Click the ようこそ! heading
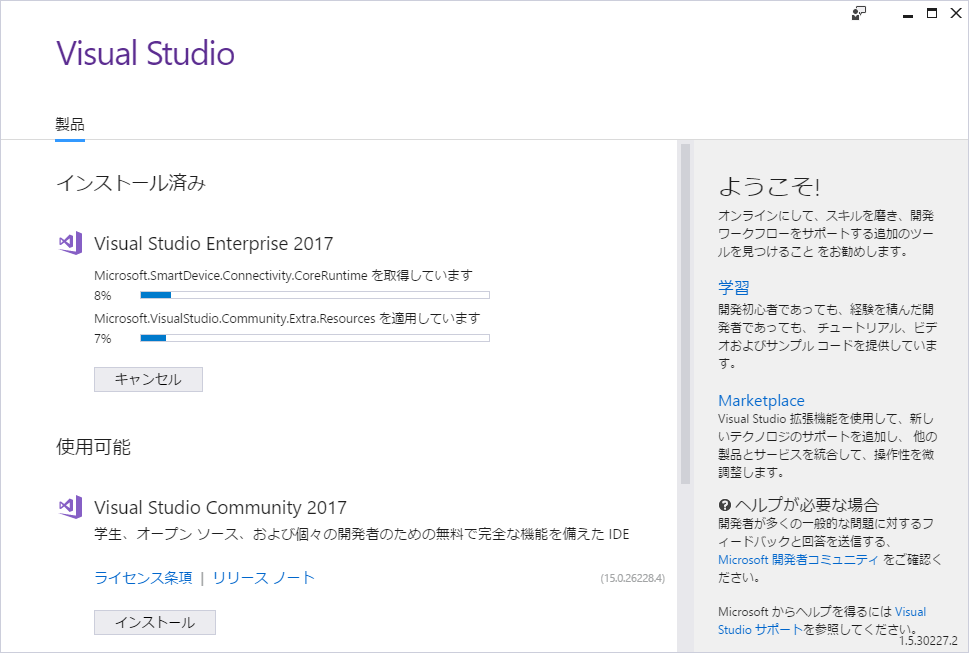The image size is (969, 653). pos(770,186)
